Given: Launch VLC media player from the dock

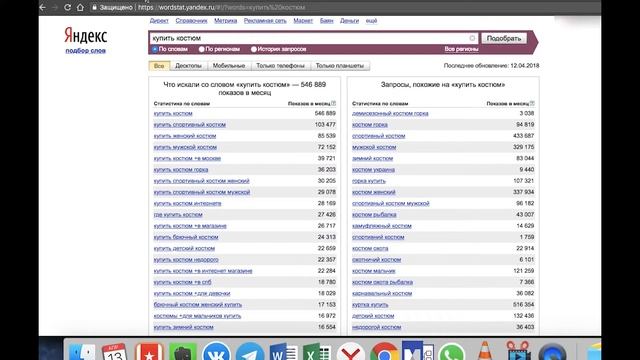Looking at the screenshot, I should tap(484, 351).
